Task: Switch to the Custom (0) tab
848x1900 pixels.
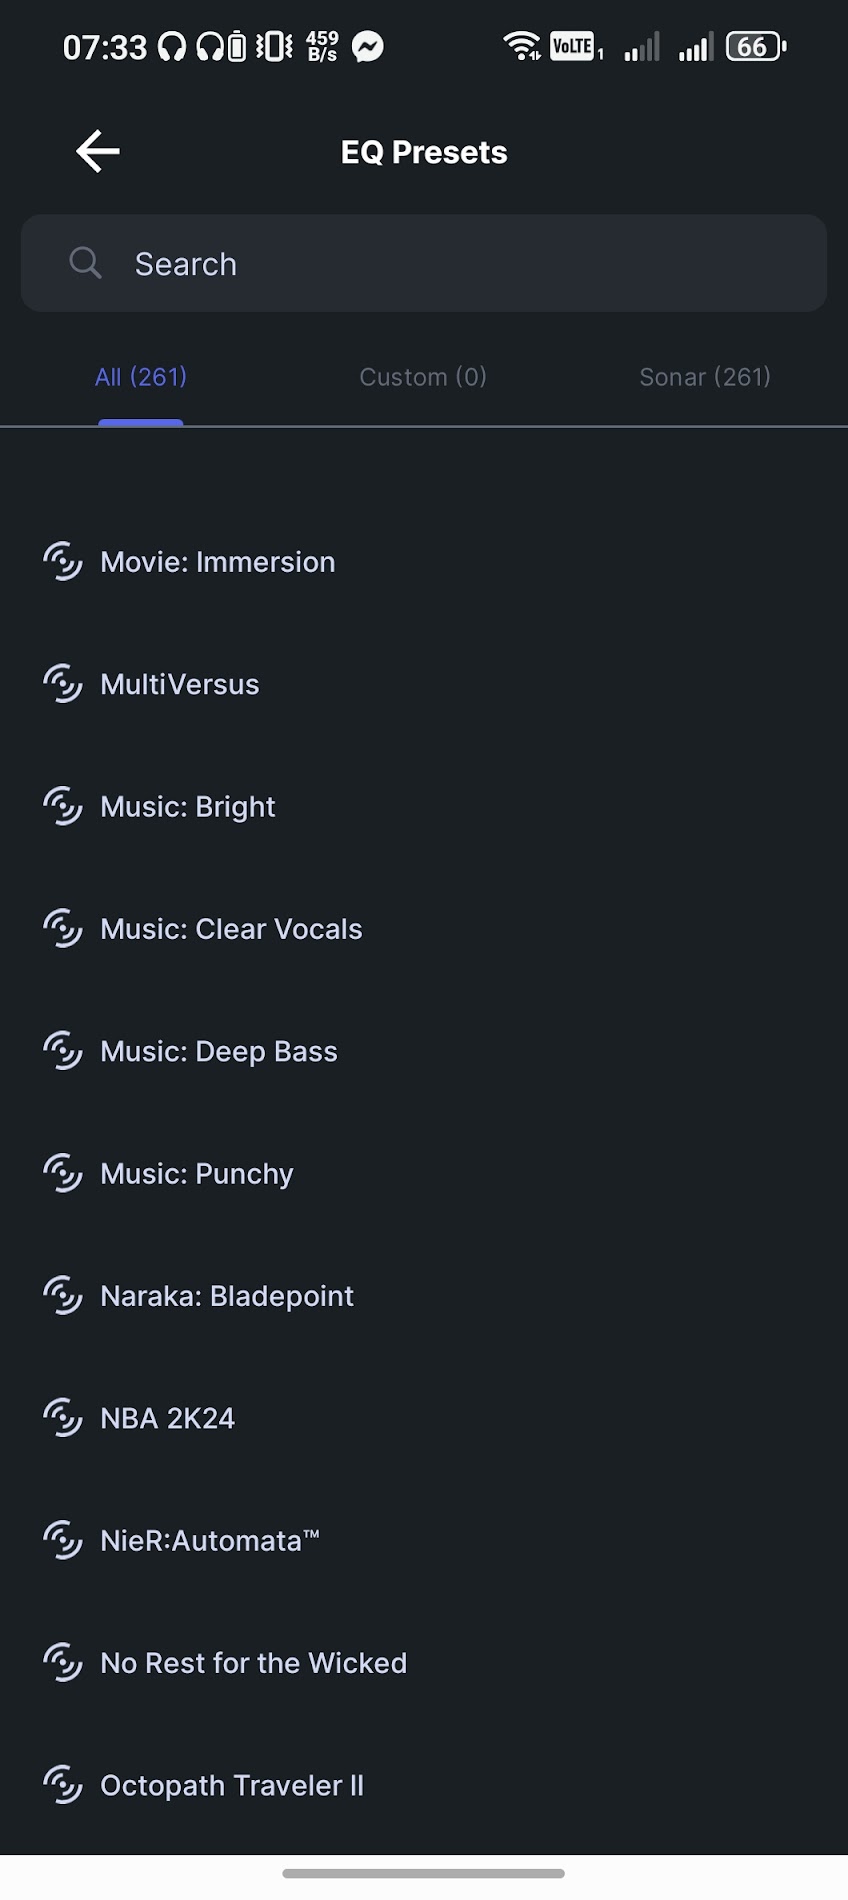Action: pyautogui.click(x=423, y=377)
